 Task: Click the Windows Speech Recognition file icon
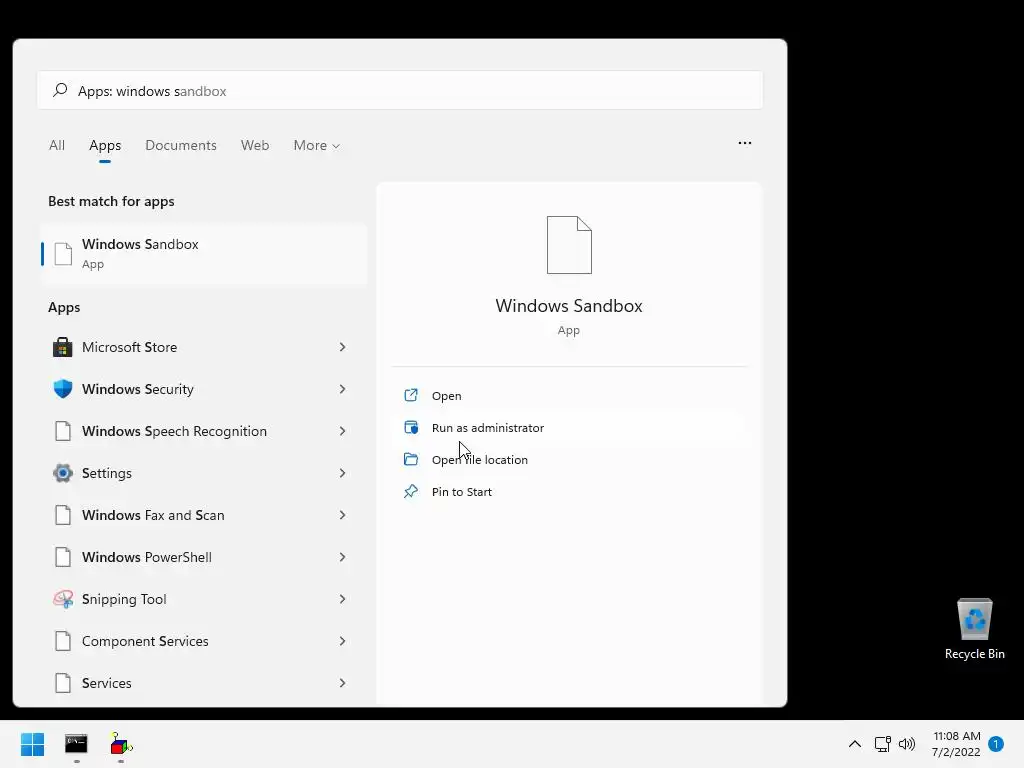tap(63, 431)
